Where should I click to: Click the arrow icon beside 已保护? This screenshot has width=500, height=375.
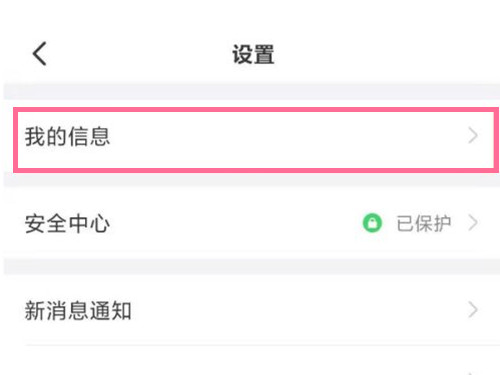473,223
